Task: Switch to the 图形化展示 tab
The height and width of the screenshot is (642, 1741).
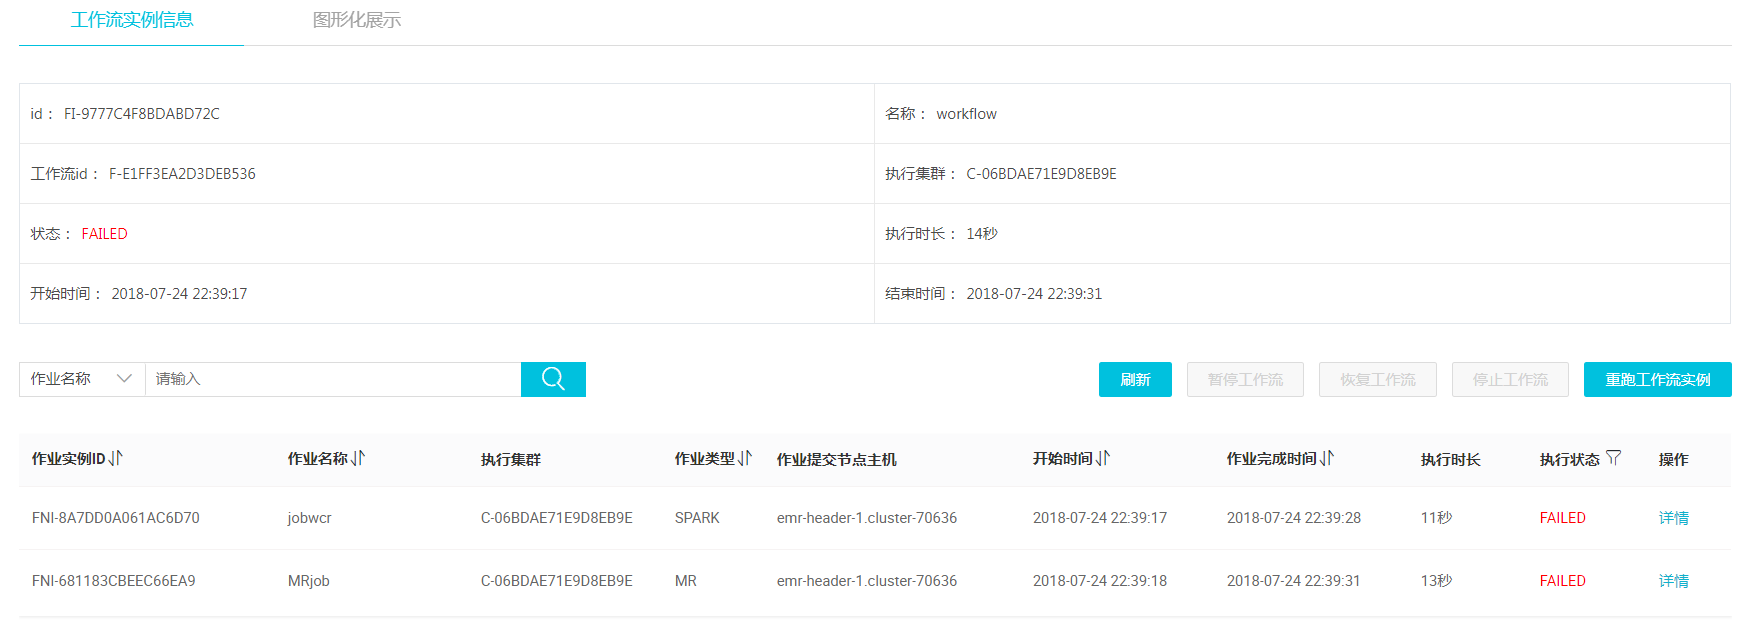Action: (356, 20)
